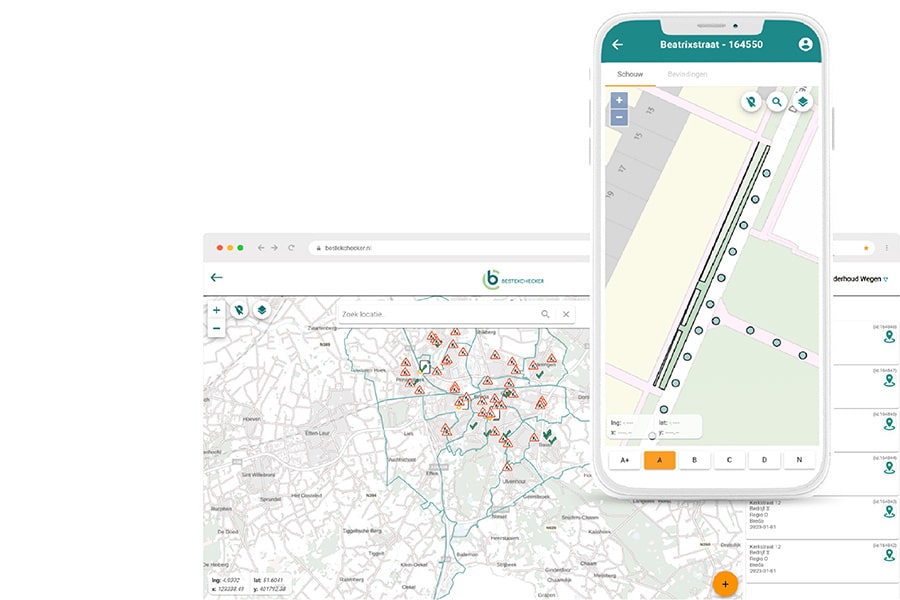
Task: Click the desktop app's back arrow
Action: [217, 278]
